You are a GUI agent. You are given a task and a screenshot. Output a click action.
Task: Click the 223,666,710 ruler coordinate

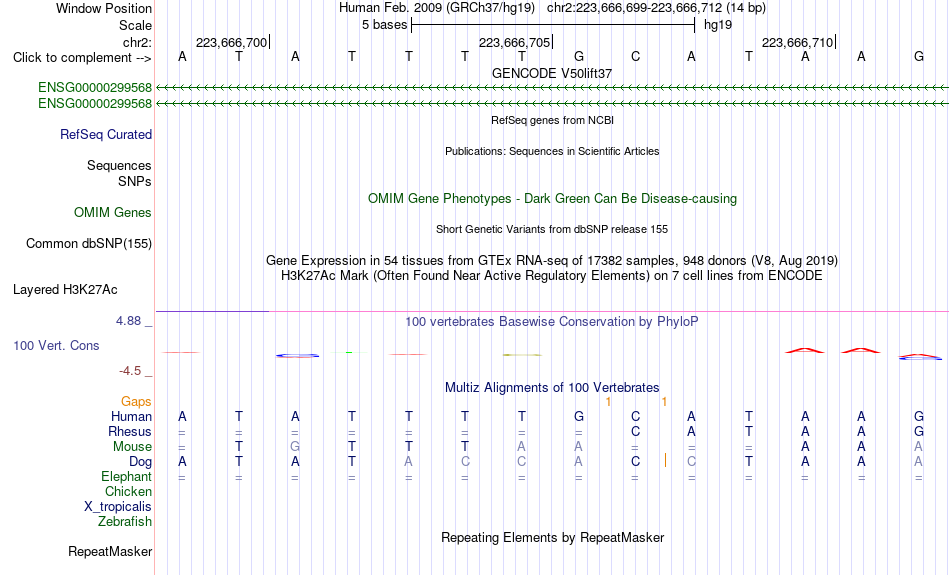click(797, 42)
